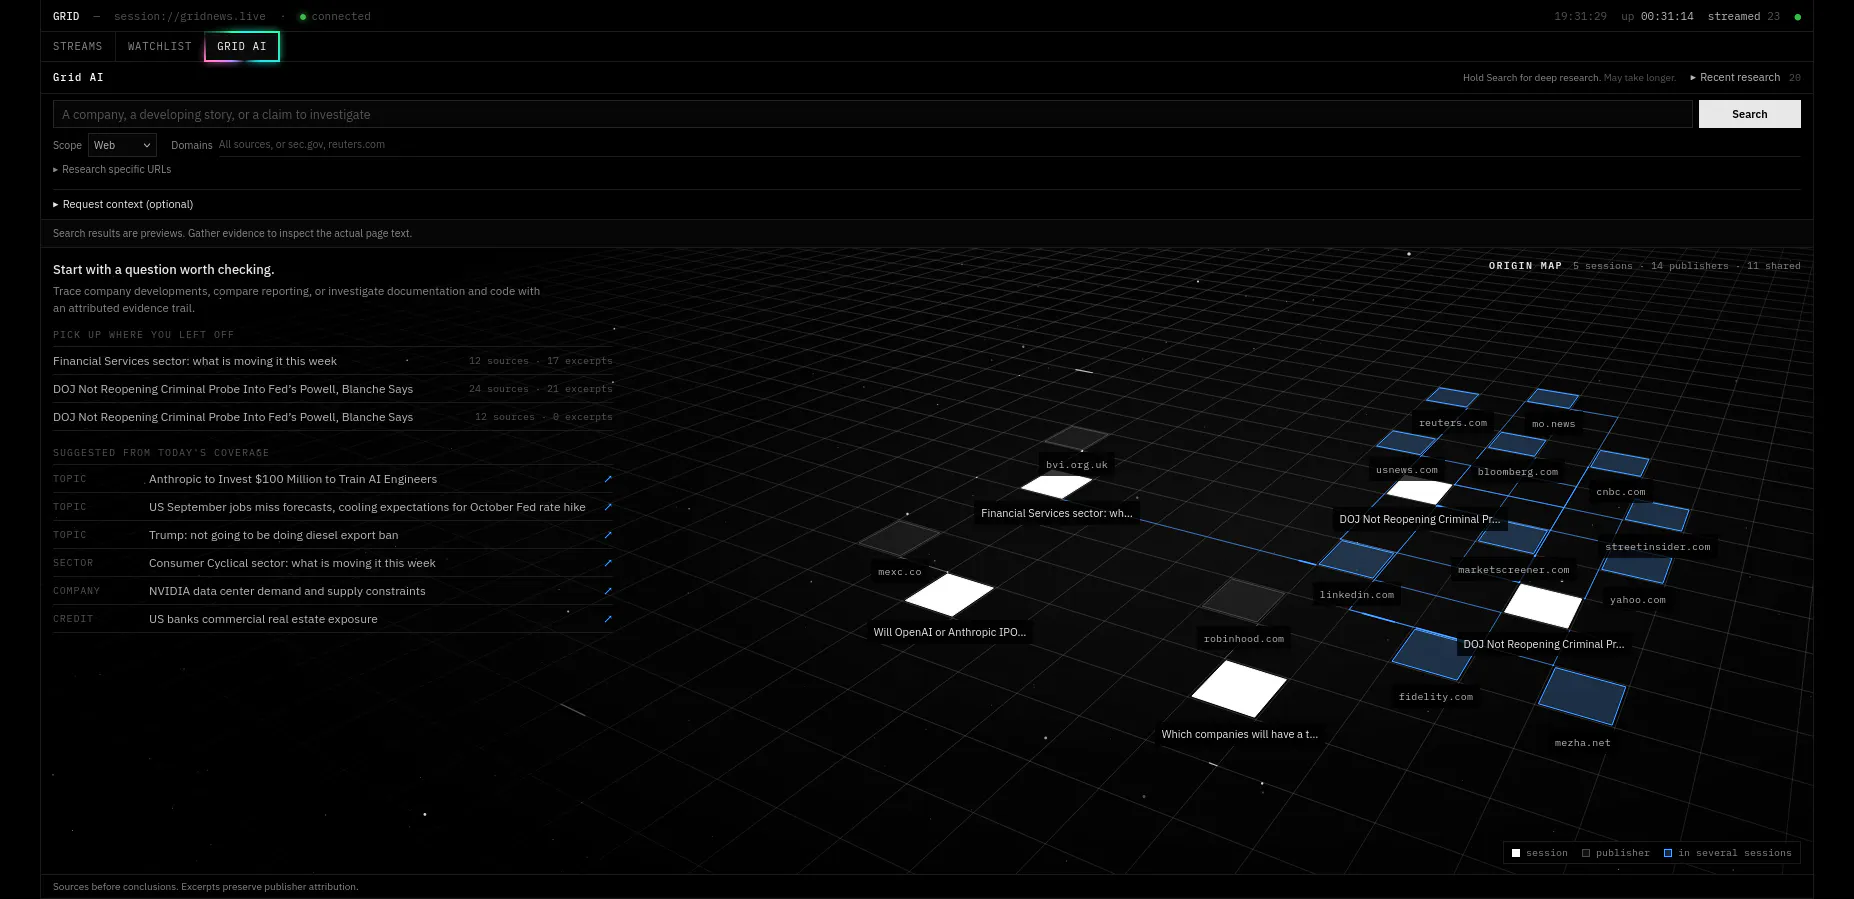
Task: Click the reuters.com label on the origin map
Action: [1453, 423]
